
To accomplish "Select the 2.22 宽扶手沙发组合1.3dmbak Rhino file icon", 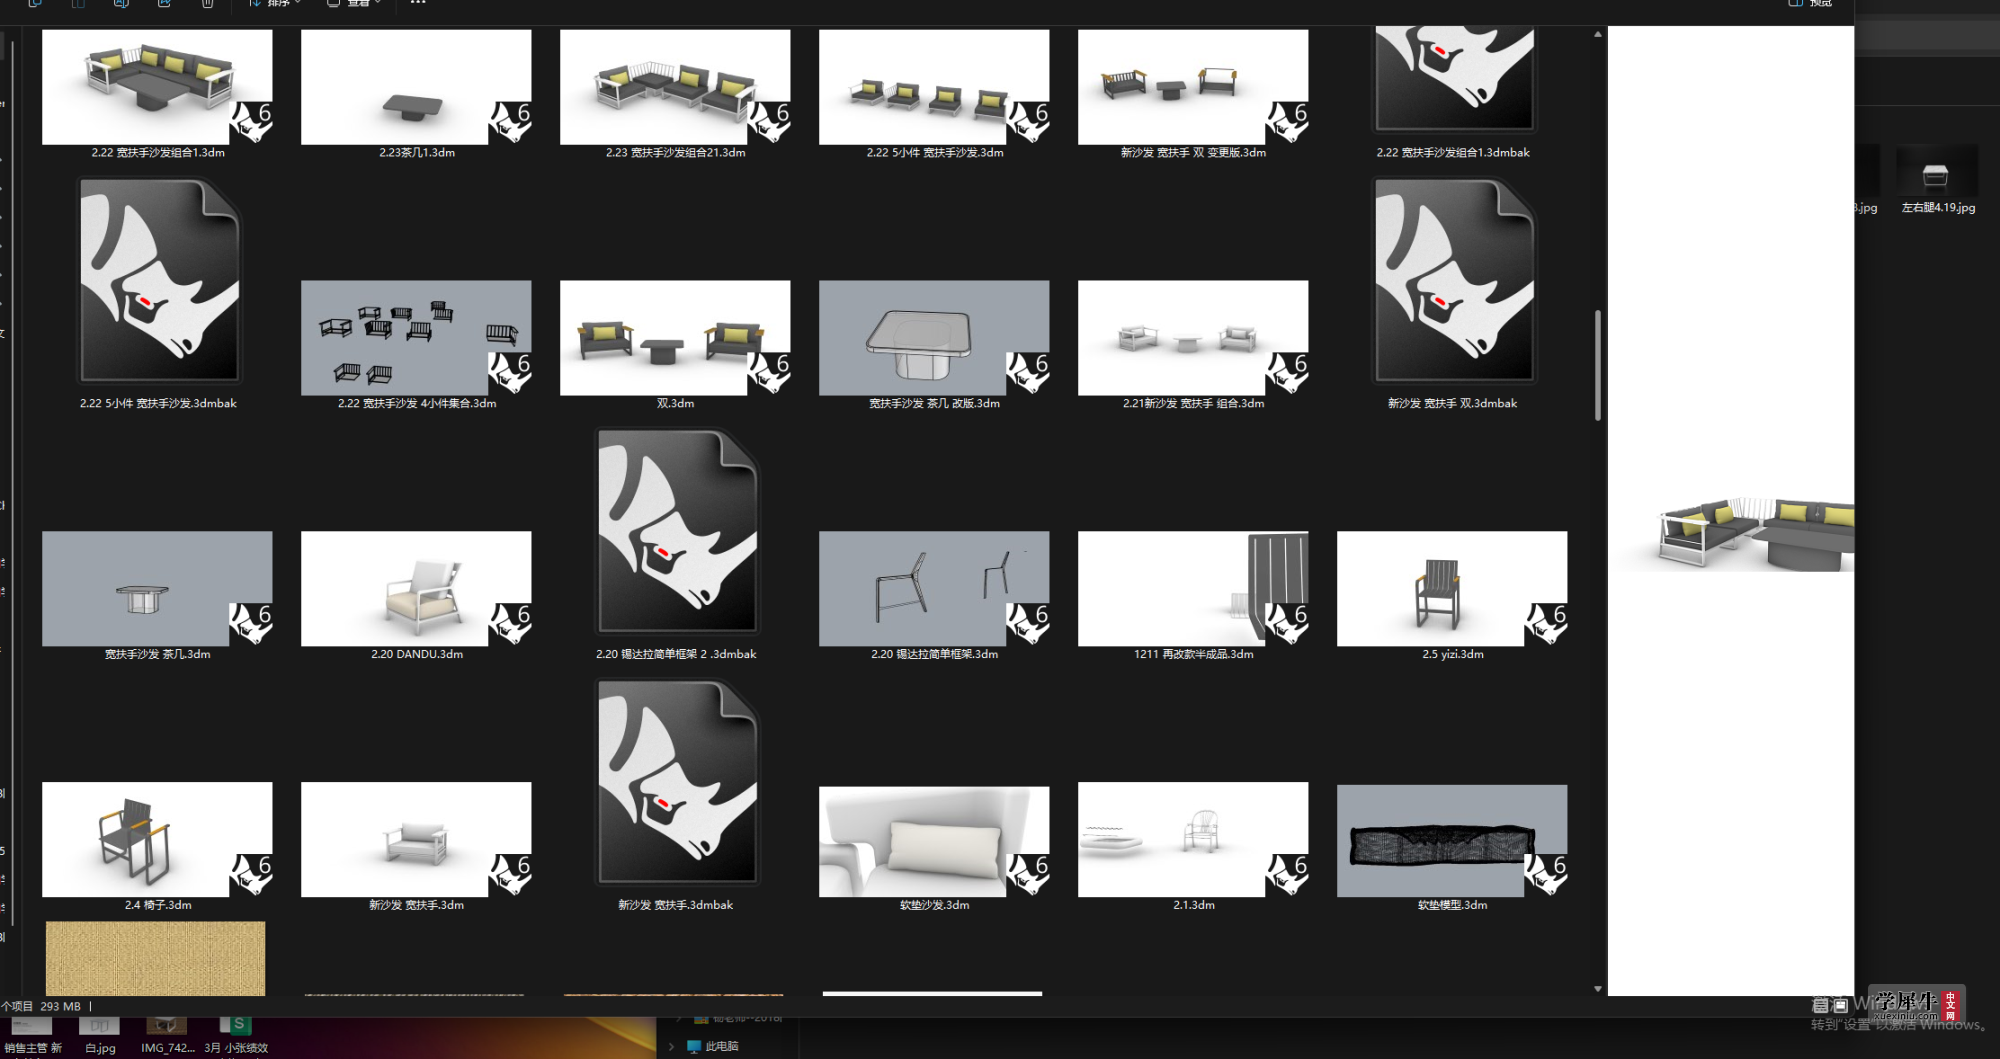I will click(1453, 78).
